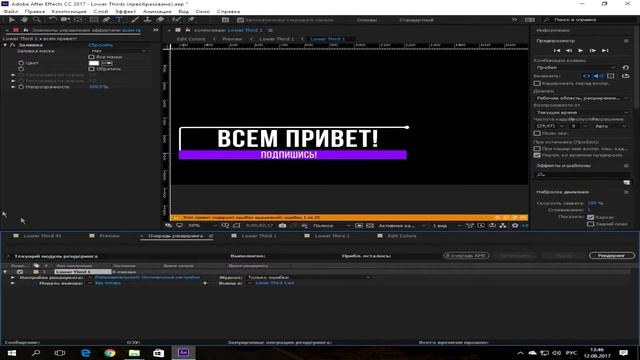Click the Поиск в справке search field
The height and width of the screenshot is (360, 640).
click(589, 20)
